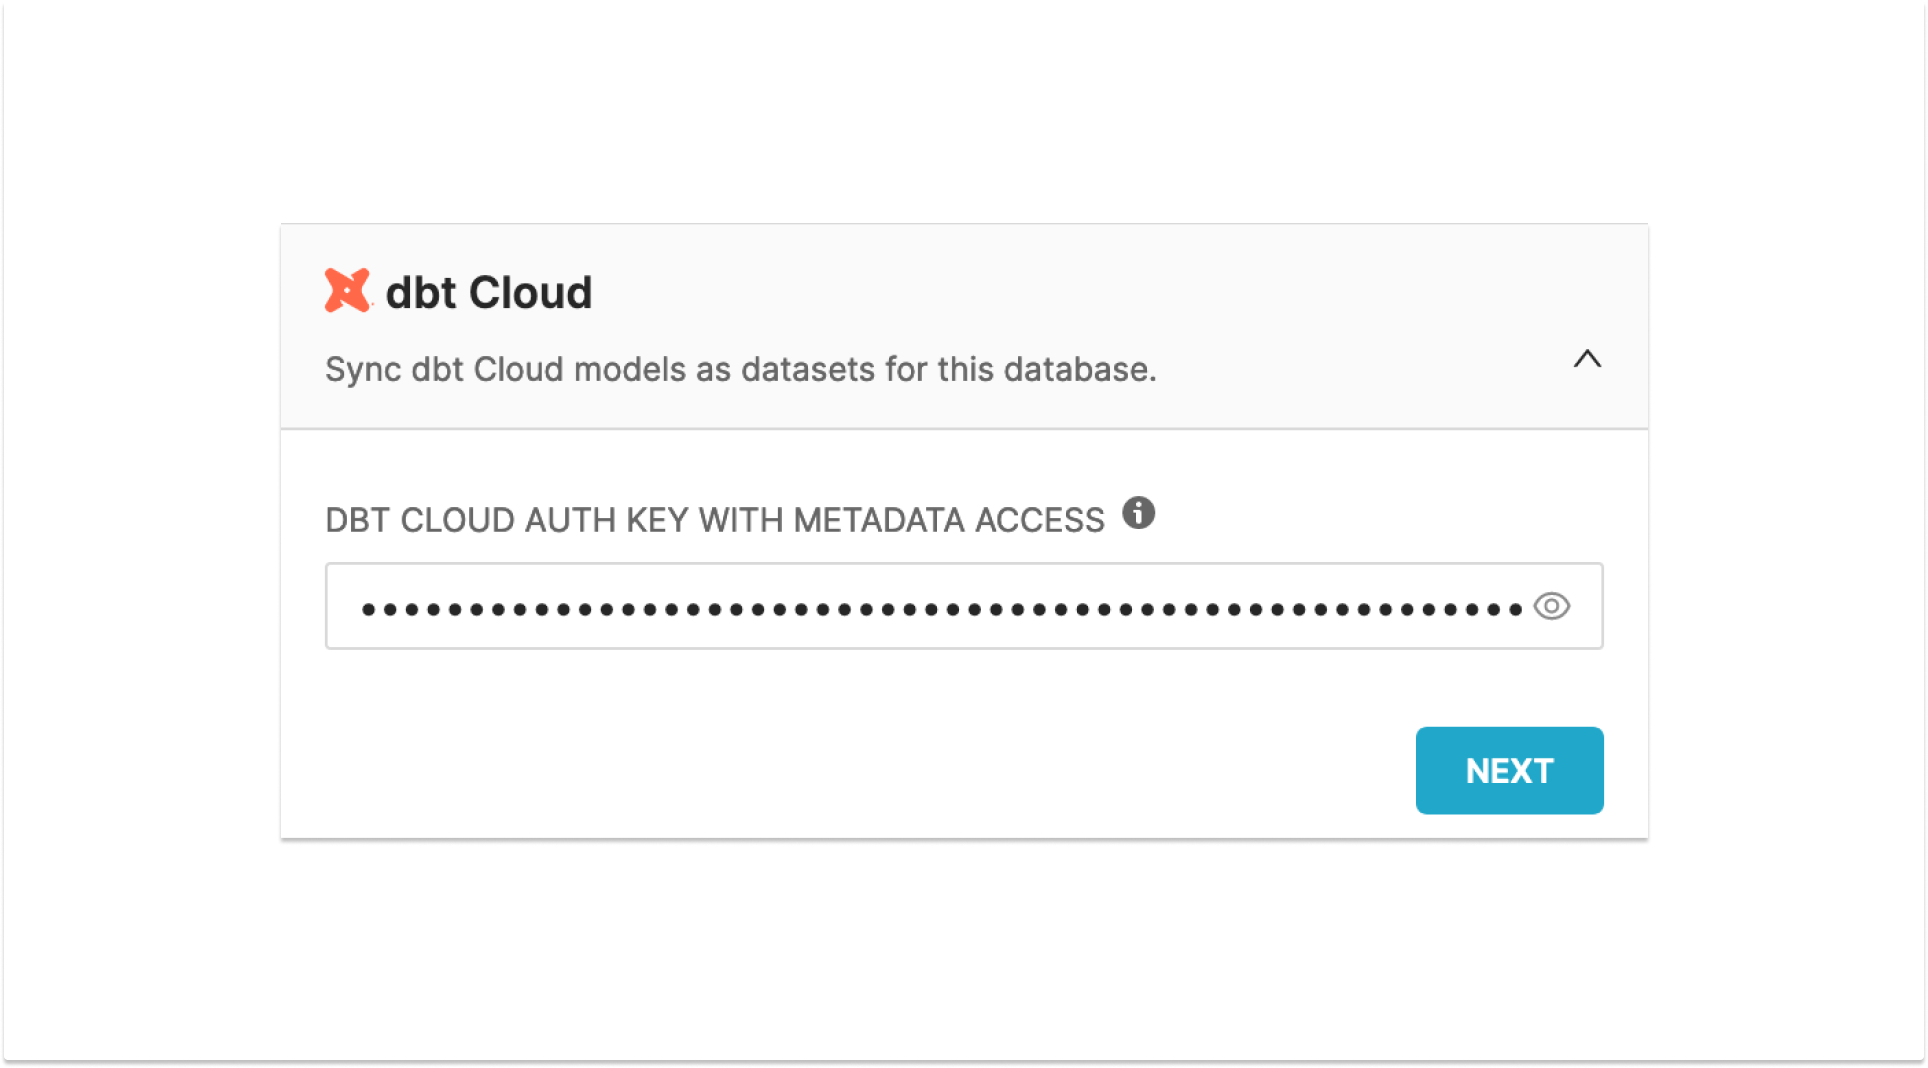Screen dimensions: 1928x1068
Task: Click the upward chevron in the header
Action: (x=1587, y=360)
